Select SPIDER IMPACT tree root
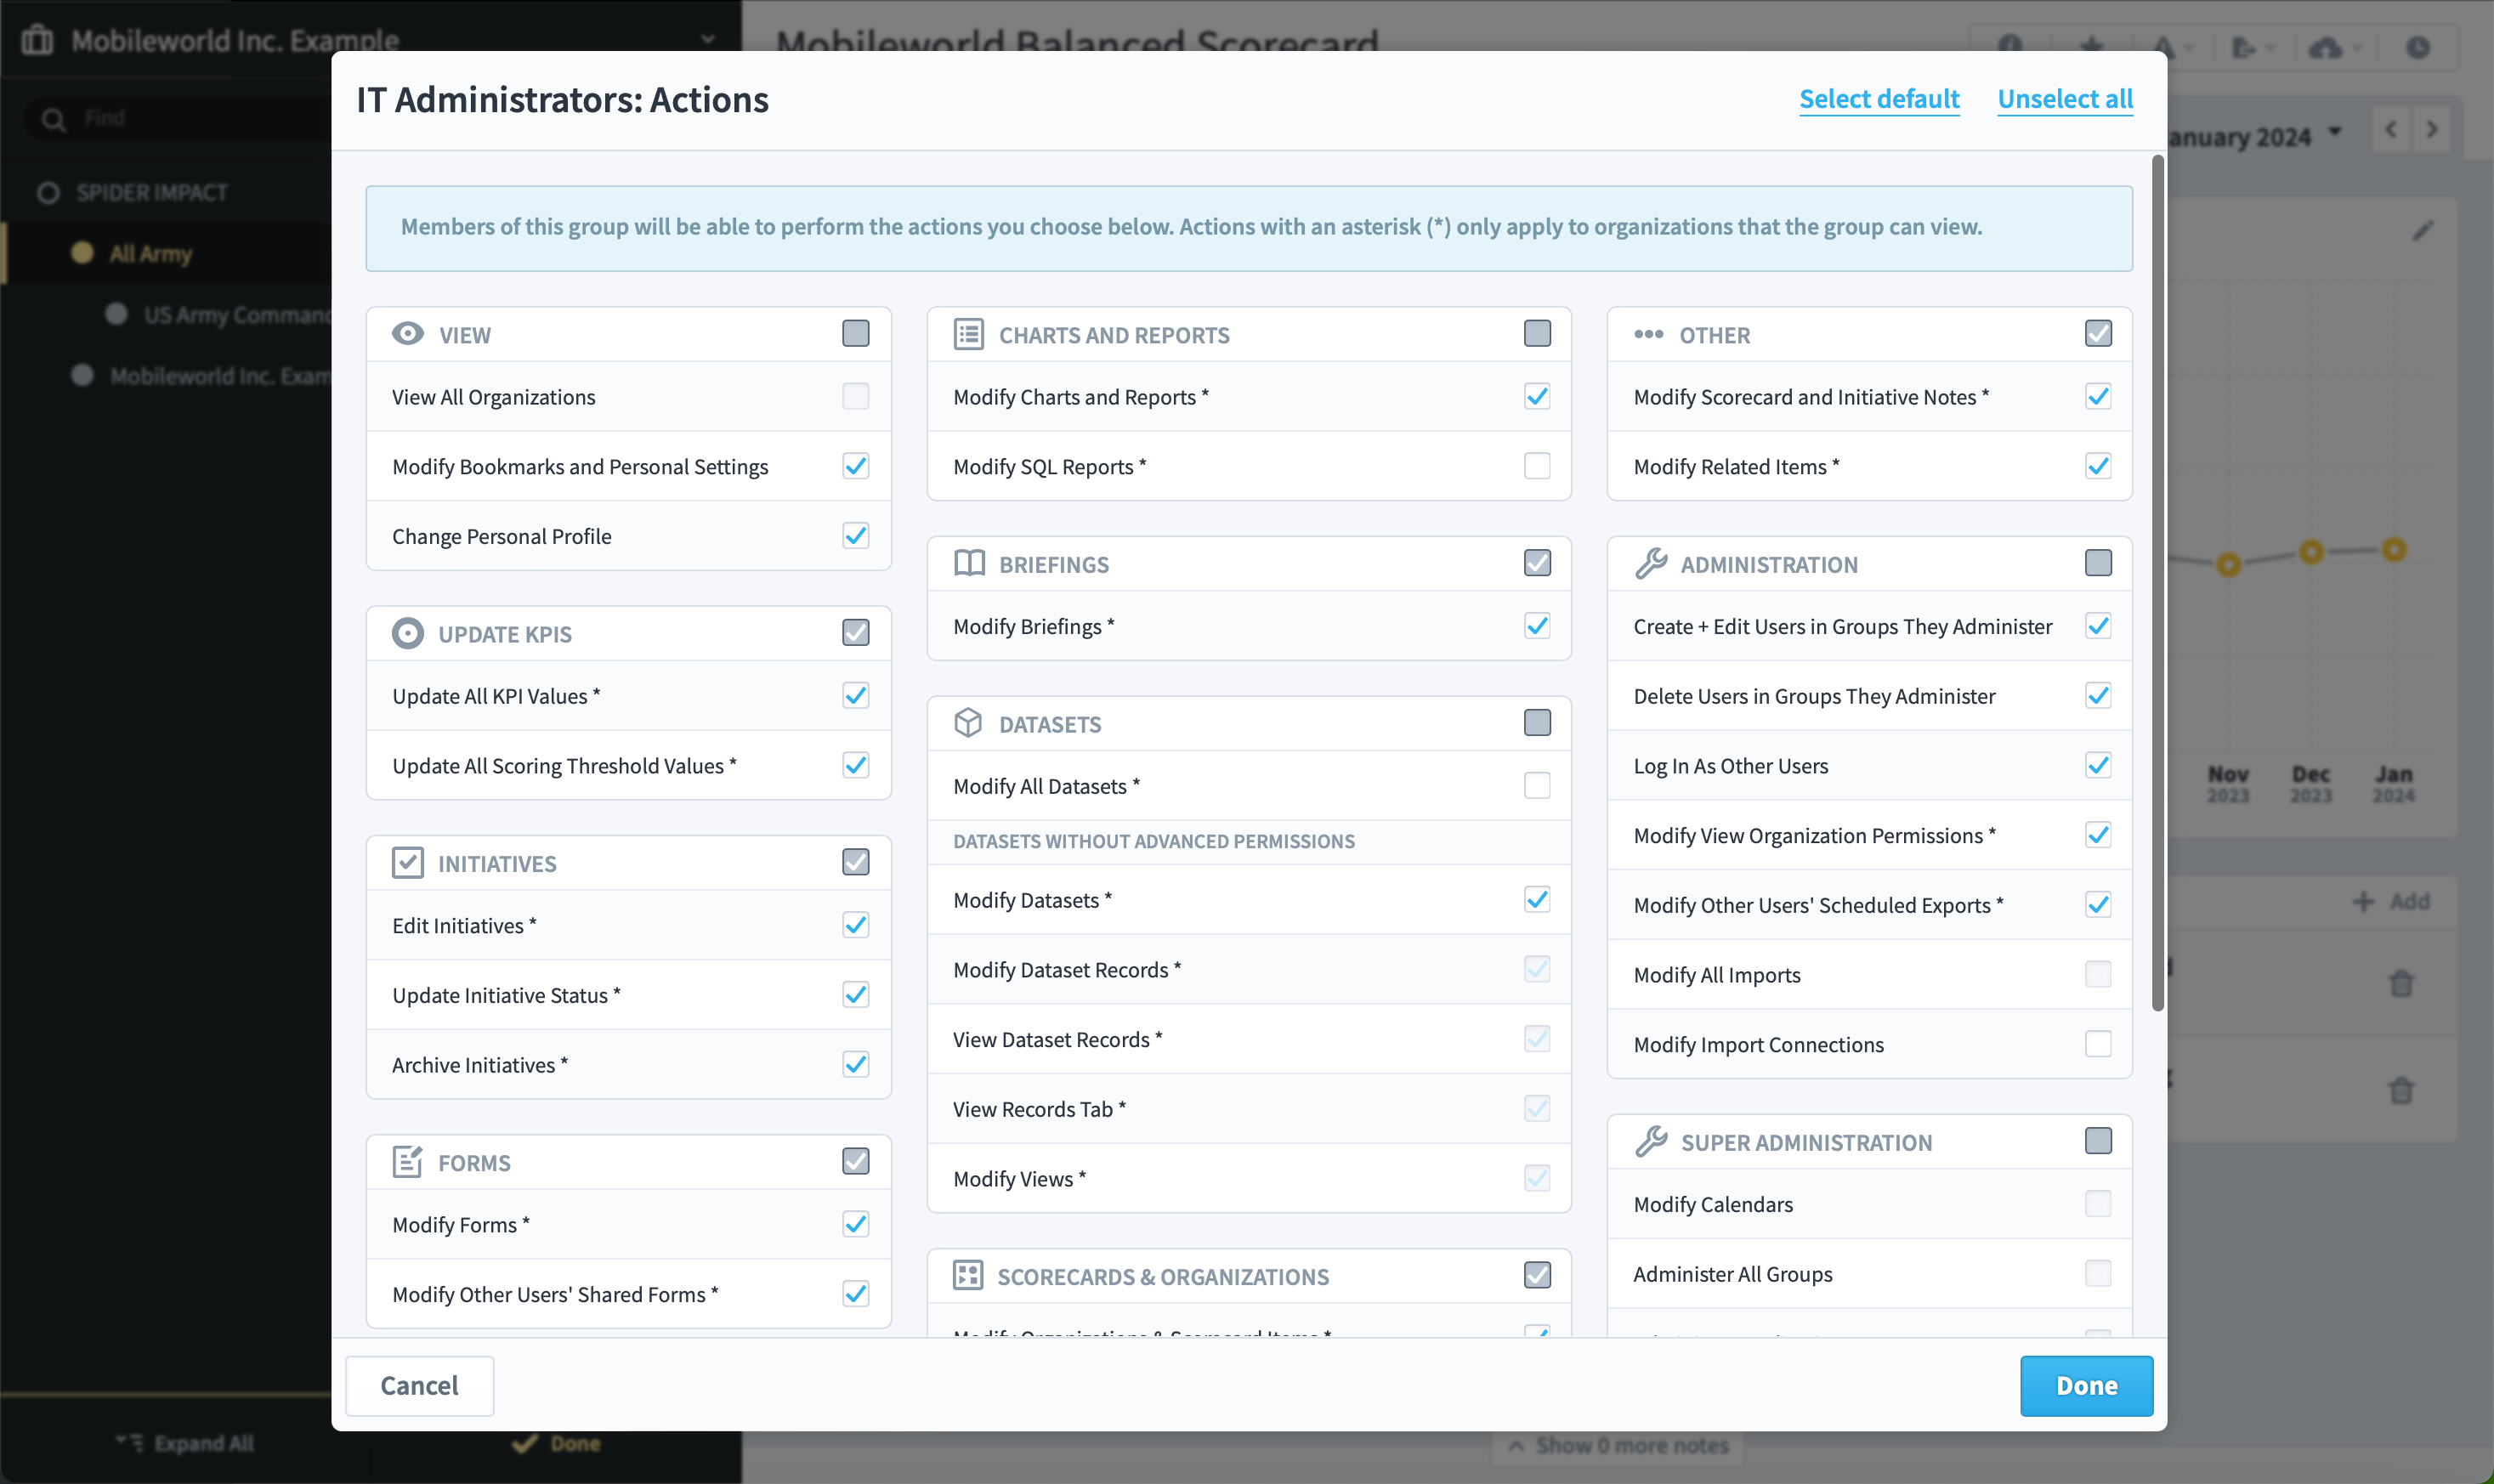The image size is (2494, 1484). coord(152,193)
